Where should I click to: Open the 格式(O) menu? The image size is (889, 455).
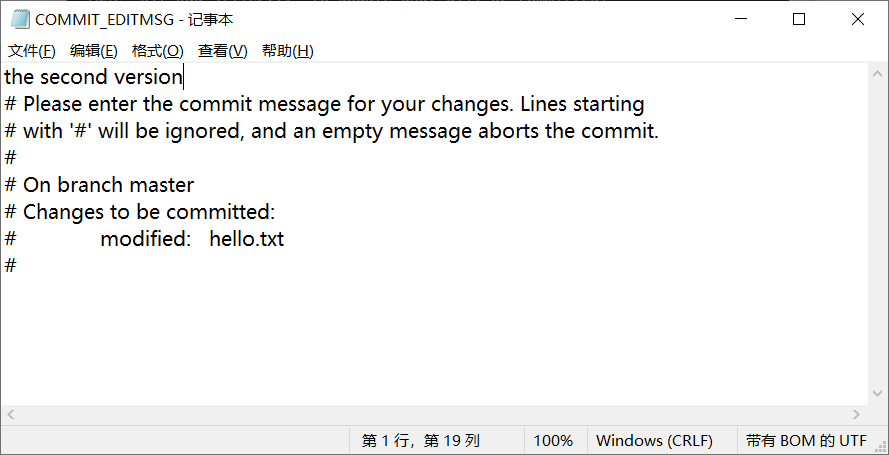(158, 51)
